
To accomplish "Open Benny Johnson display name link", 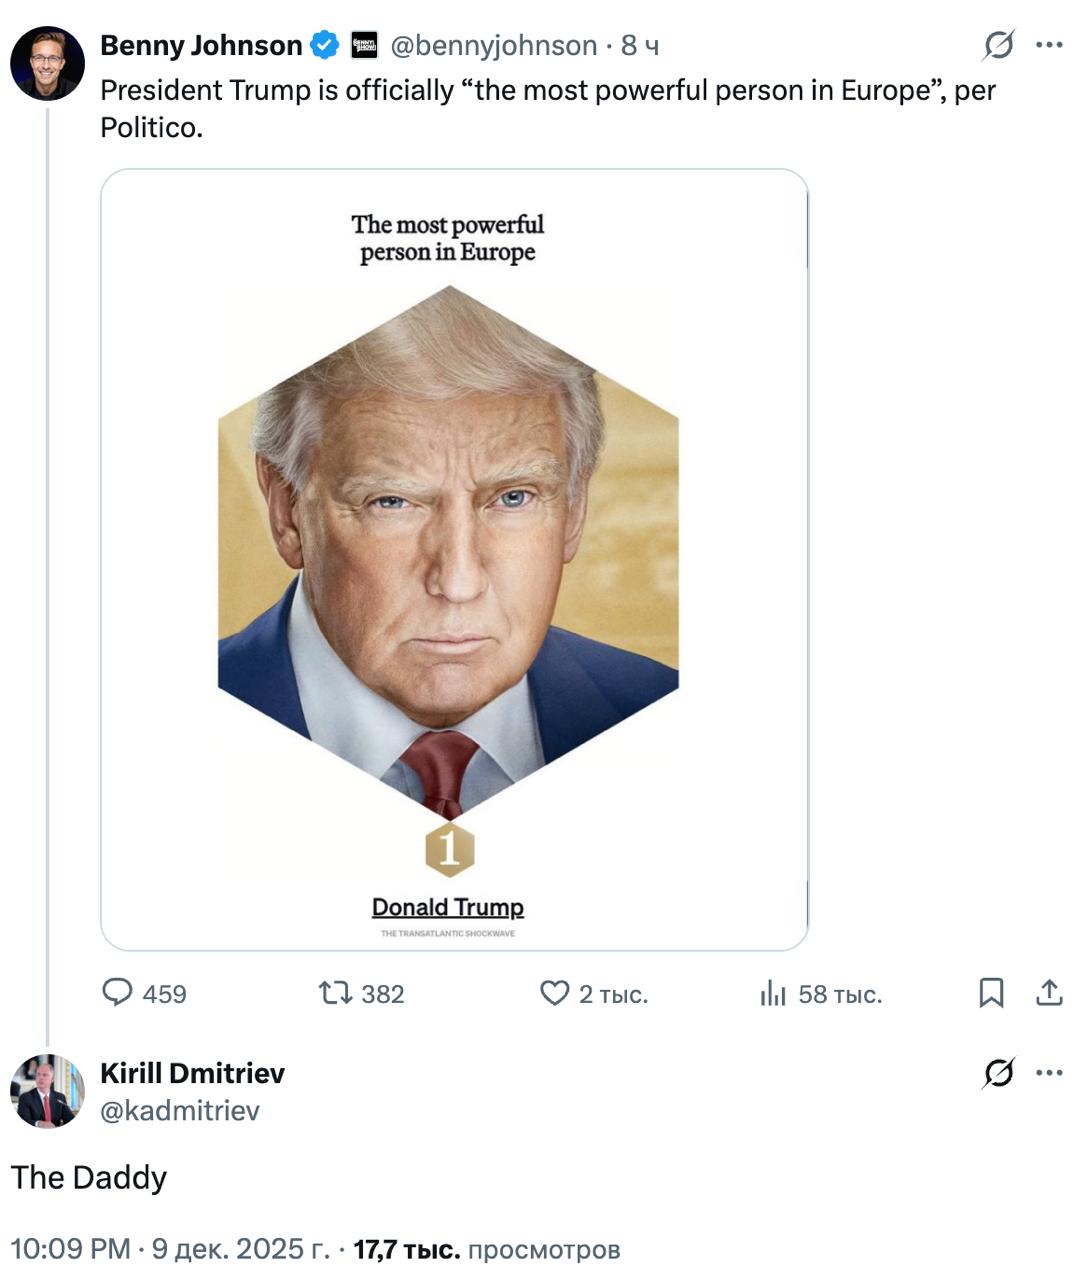I will [x=201, y=45].
